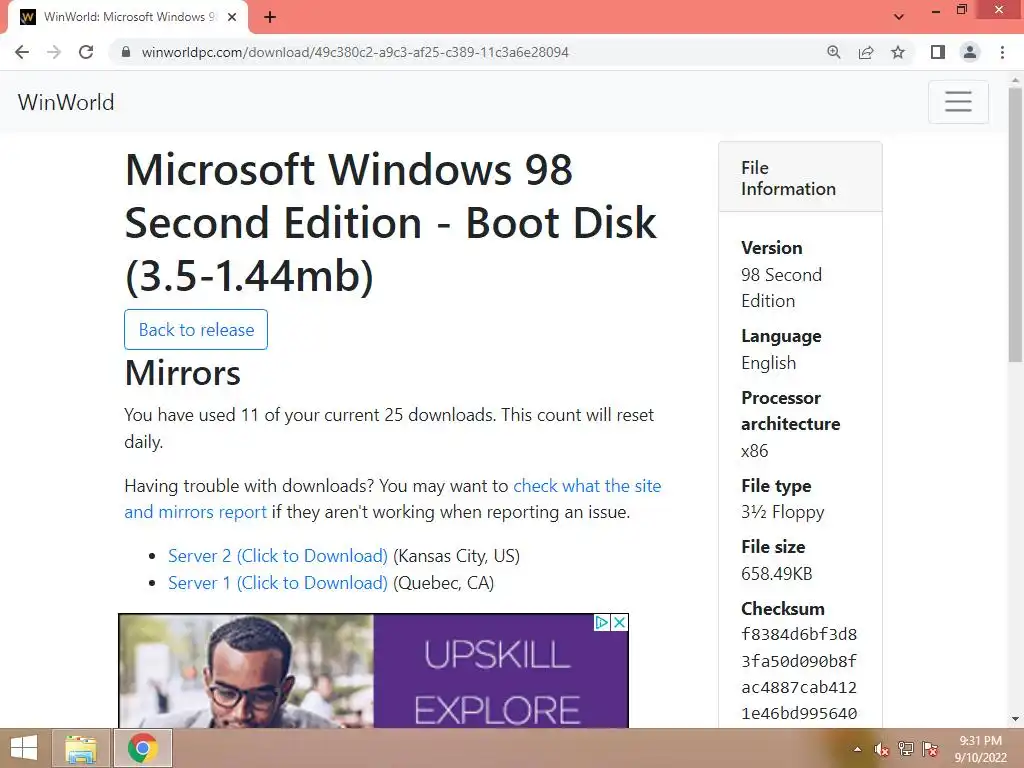This screenshot has height=768, width=1024.
Task: Click the AdChoices triangle icon
Action: click(x=602, y=622)
